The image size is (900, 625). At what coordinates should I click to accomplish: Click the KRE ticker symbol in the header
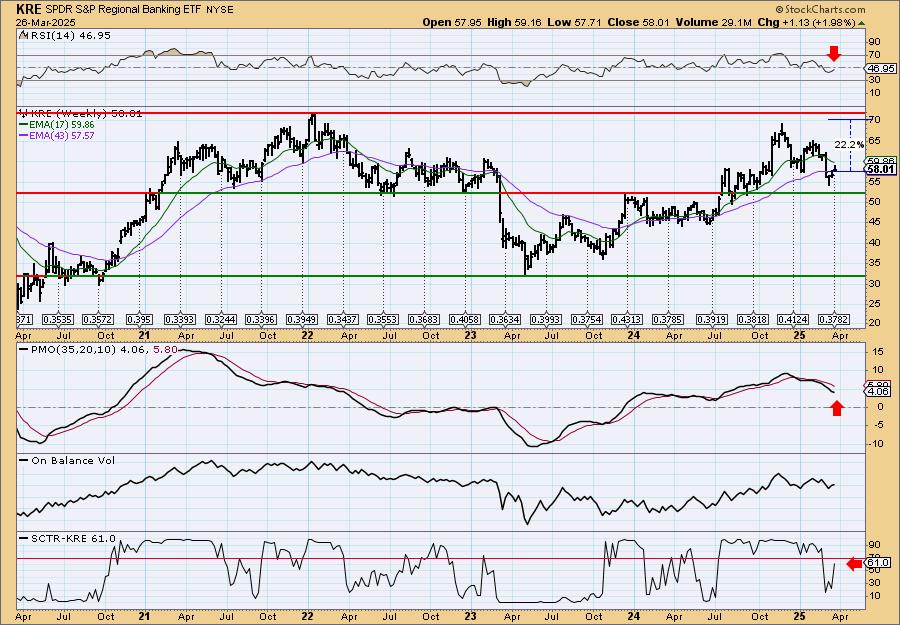point(29,10)
